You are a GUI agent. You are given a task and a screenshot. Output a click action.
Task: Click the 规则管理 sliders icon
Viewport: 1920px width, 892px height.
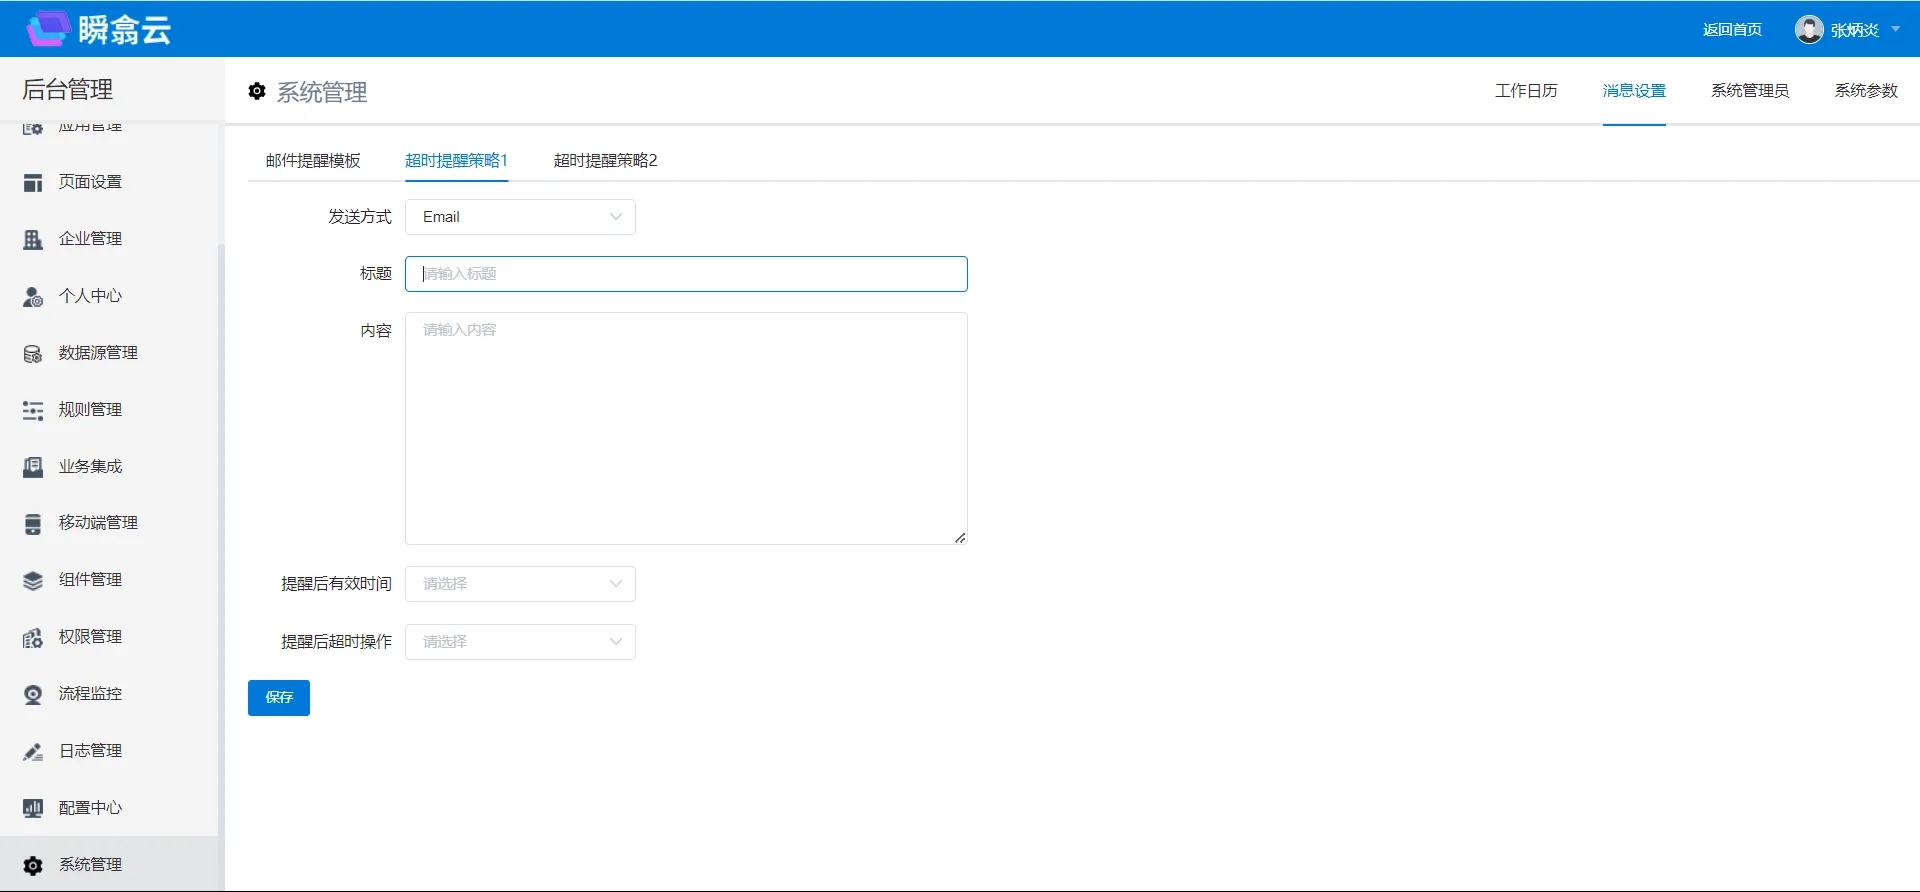tap(33, 411)
